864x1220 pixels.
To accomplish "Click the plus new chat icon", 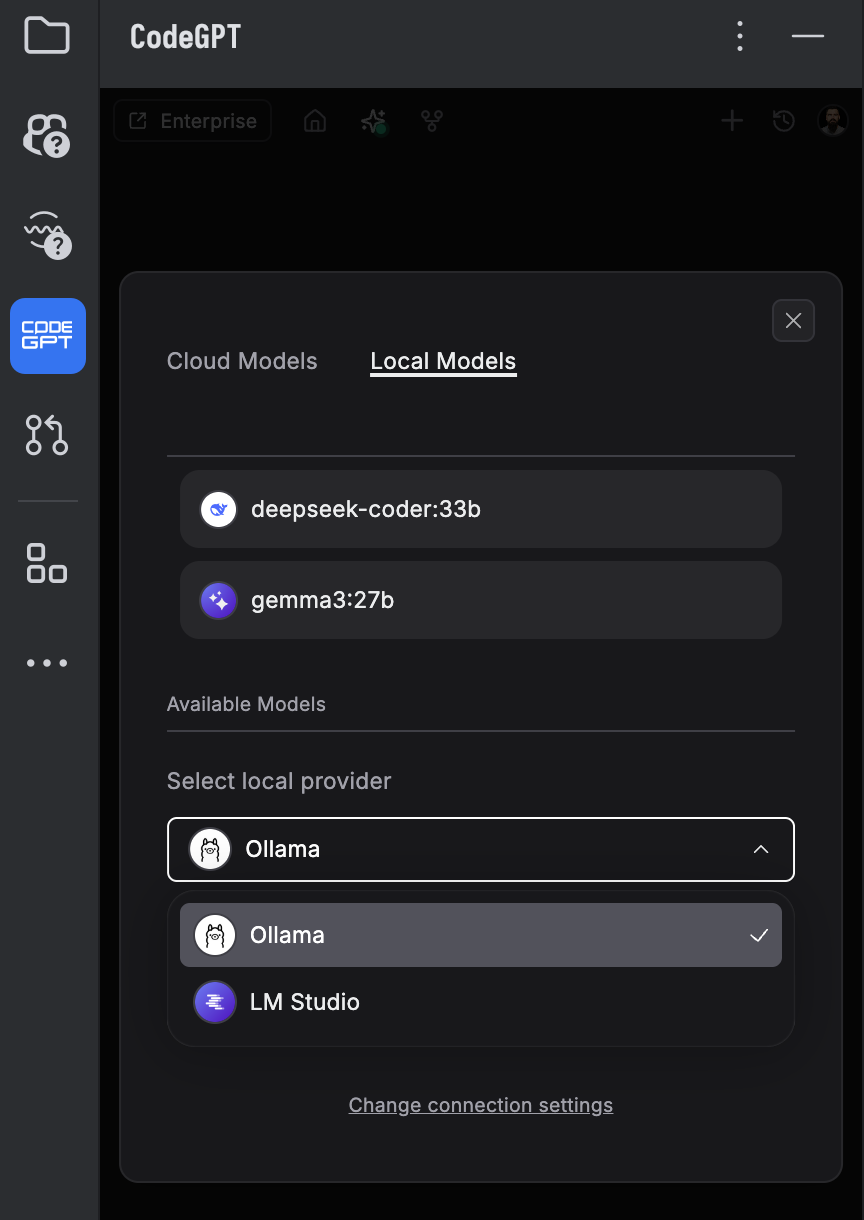I will pos(732,121).
